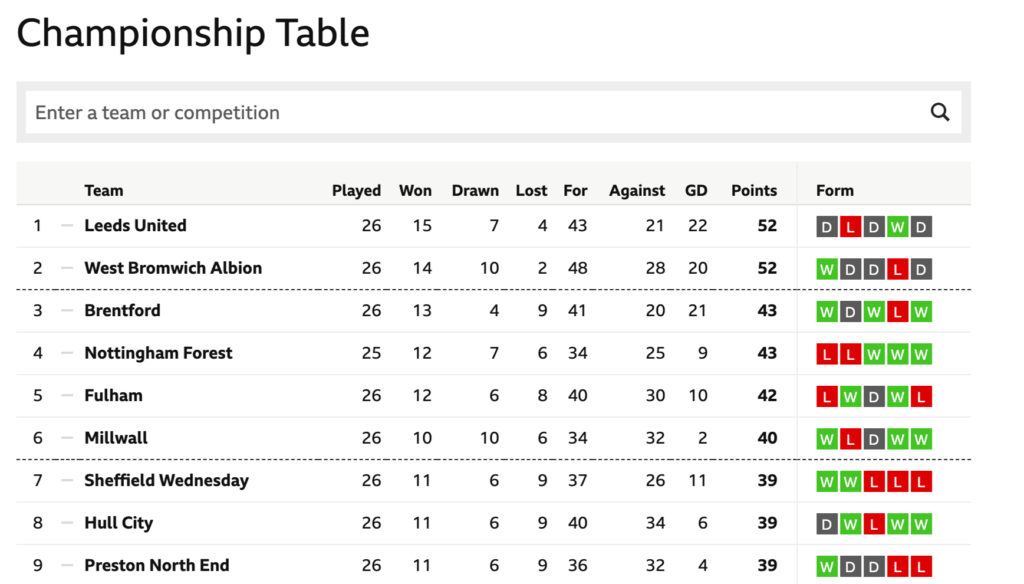
Task: Click Brentford's grey D form badge
Action: point(850,312)
